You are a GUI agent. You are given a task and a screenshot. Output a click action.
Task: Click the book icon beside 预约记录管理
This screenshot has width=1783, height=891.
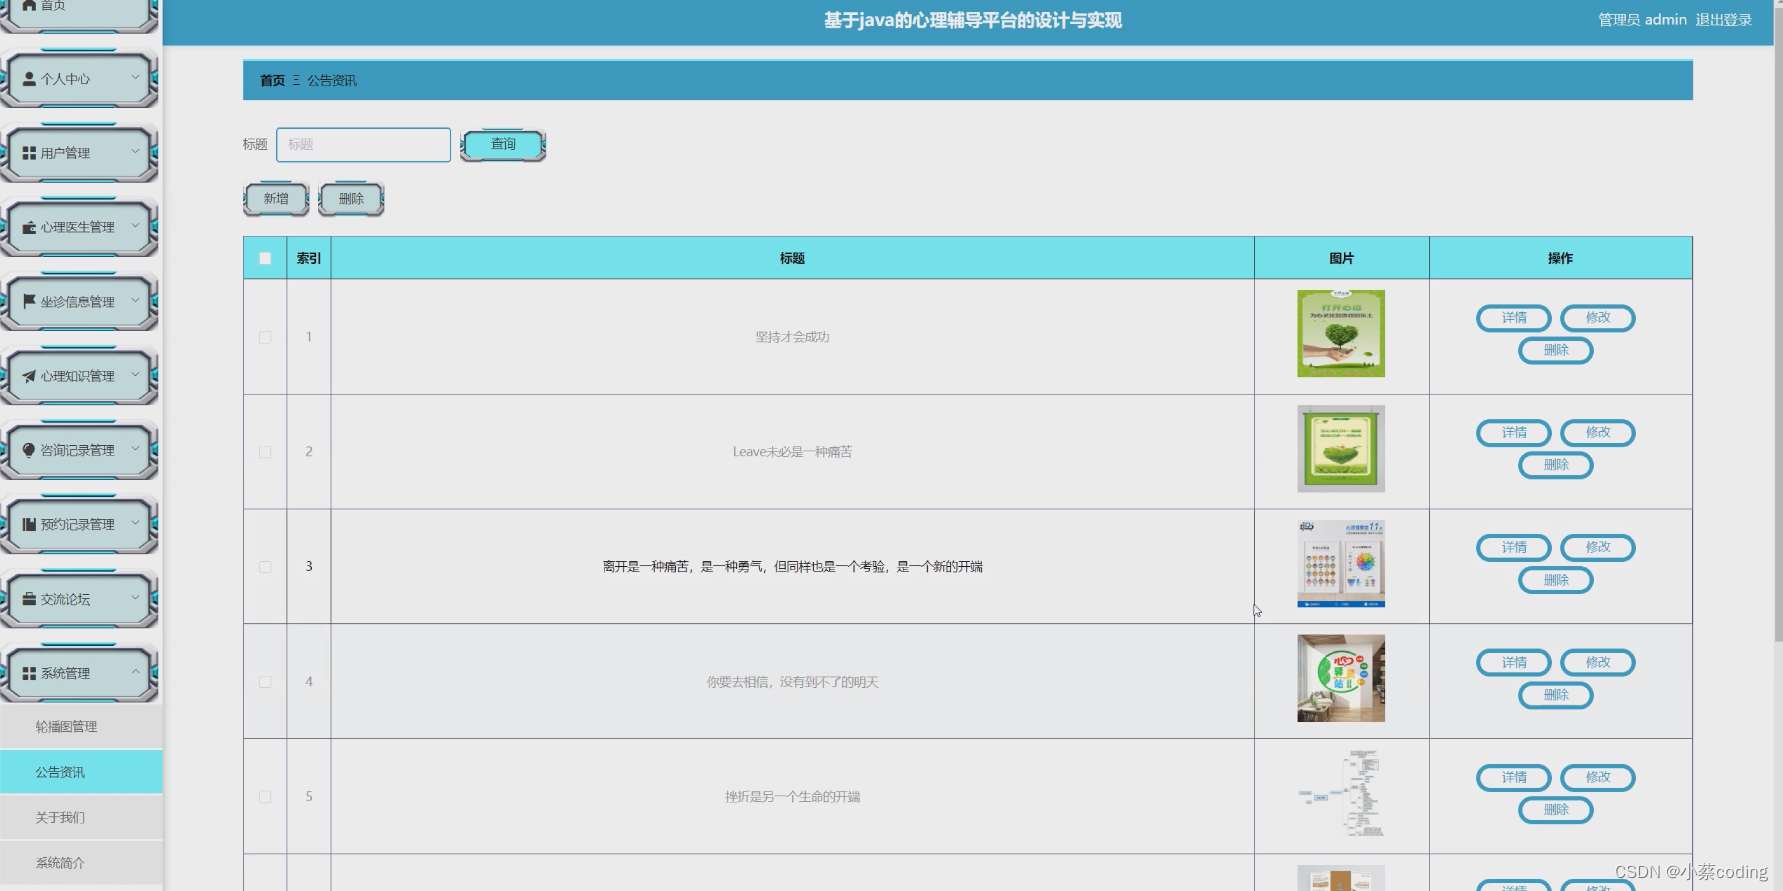point(29,524)
